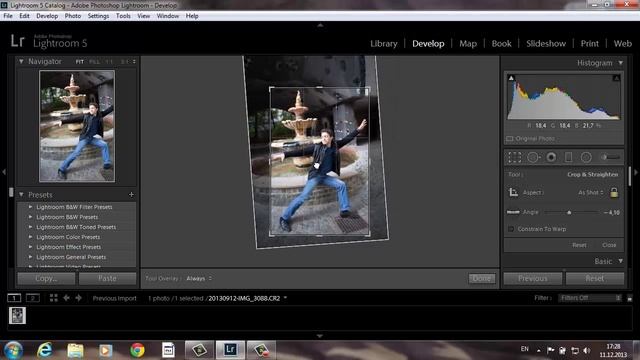The width and height of the screenshot is (640, 360).
Task: Expand the Basic panel triangle
Action: pos(620,261)
